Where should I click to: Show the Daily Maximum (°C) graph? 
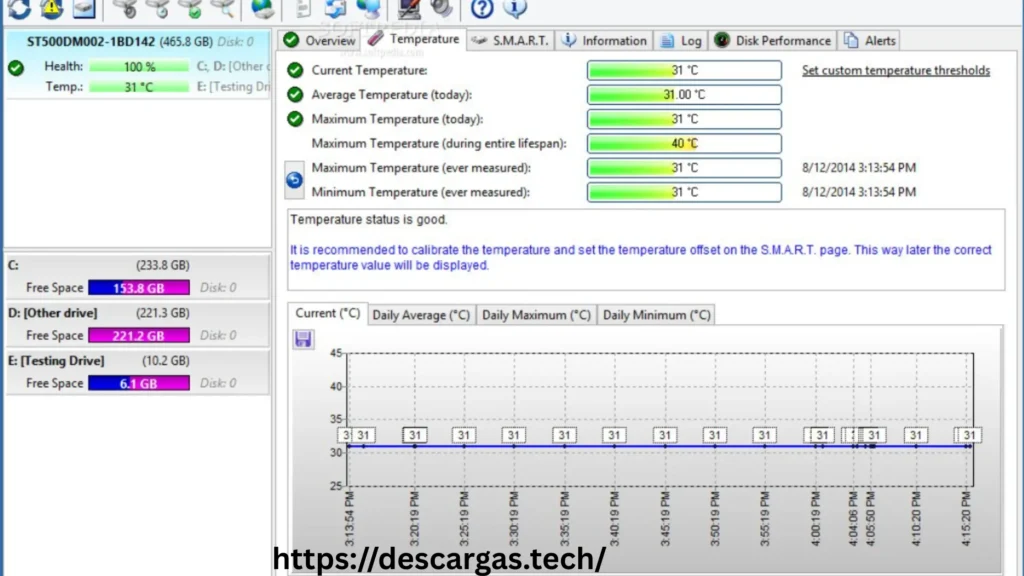point(536,315)
